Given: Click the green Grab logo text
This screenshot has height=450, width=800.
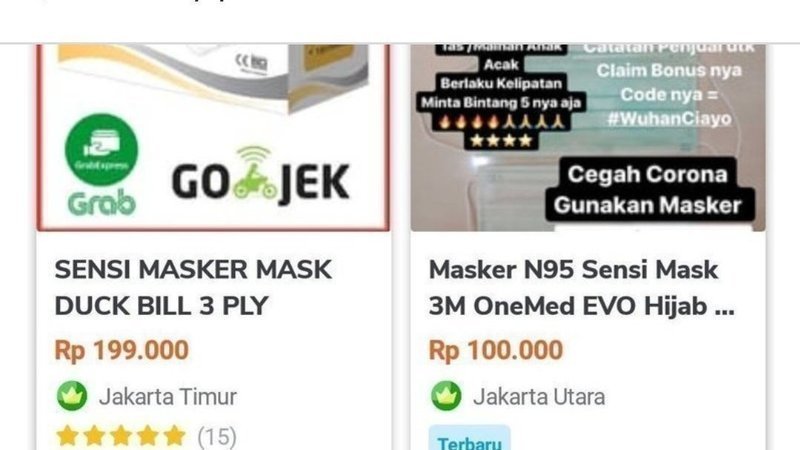Looking at the screenshot, I should (x=102, y=203).
